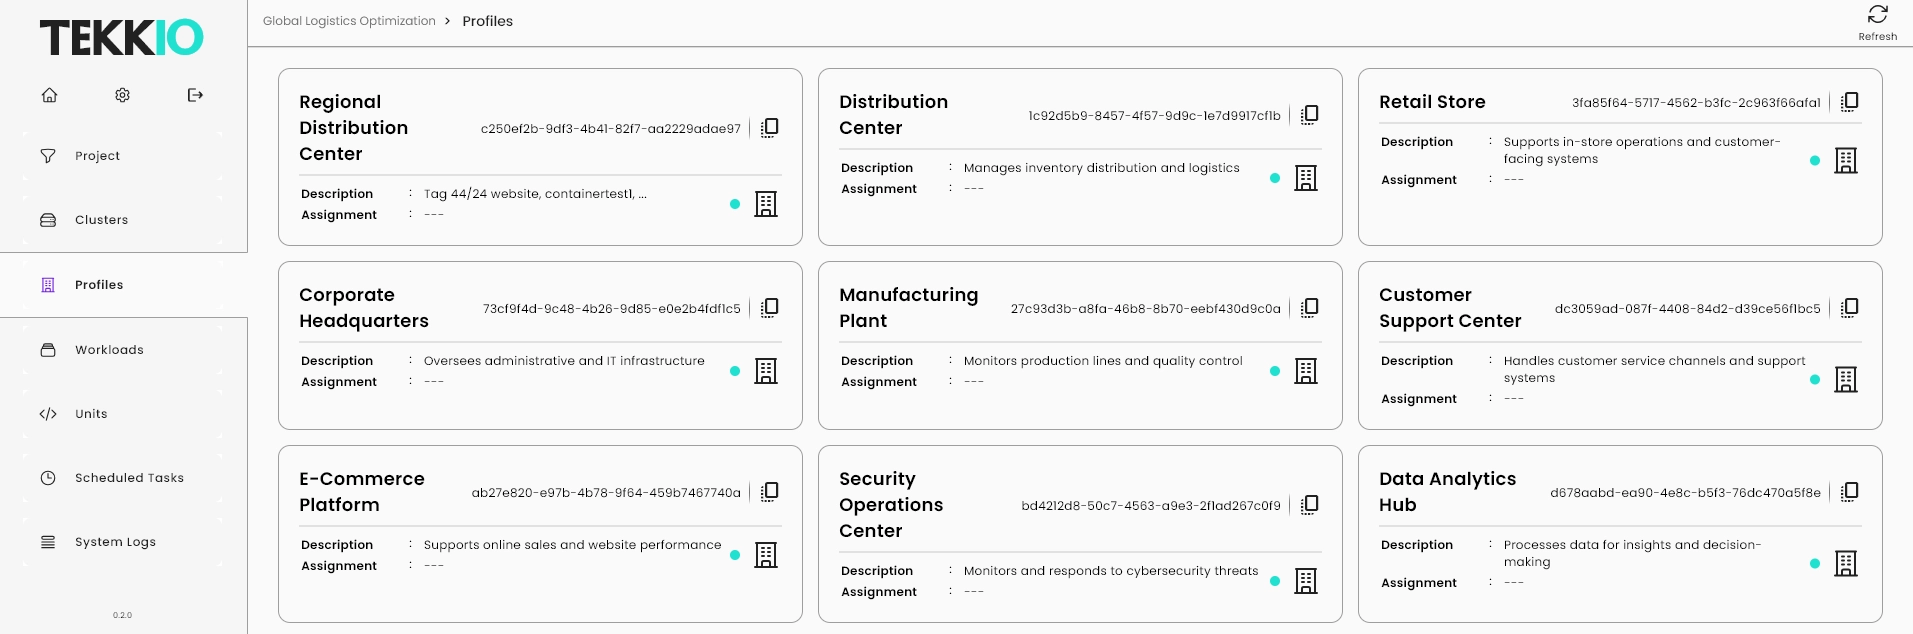Click Retail Store card title

coord(1432,102)
